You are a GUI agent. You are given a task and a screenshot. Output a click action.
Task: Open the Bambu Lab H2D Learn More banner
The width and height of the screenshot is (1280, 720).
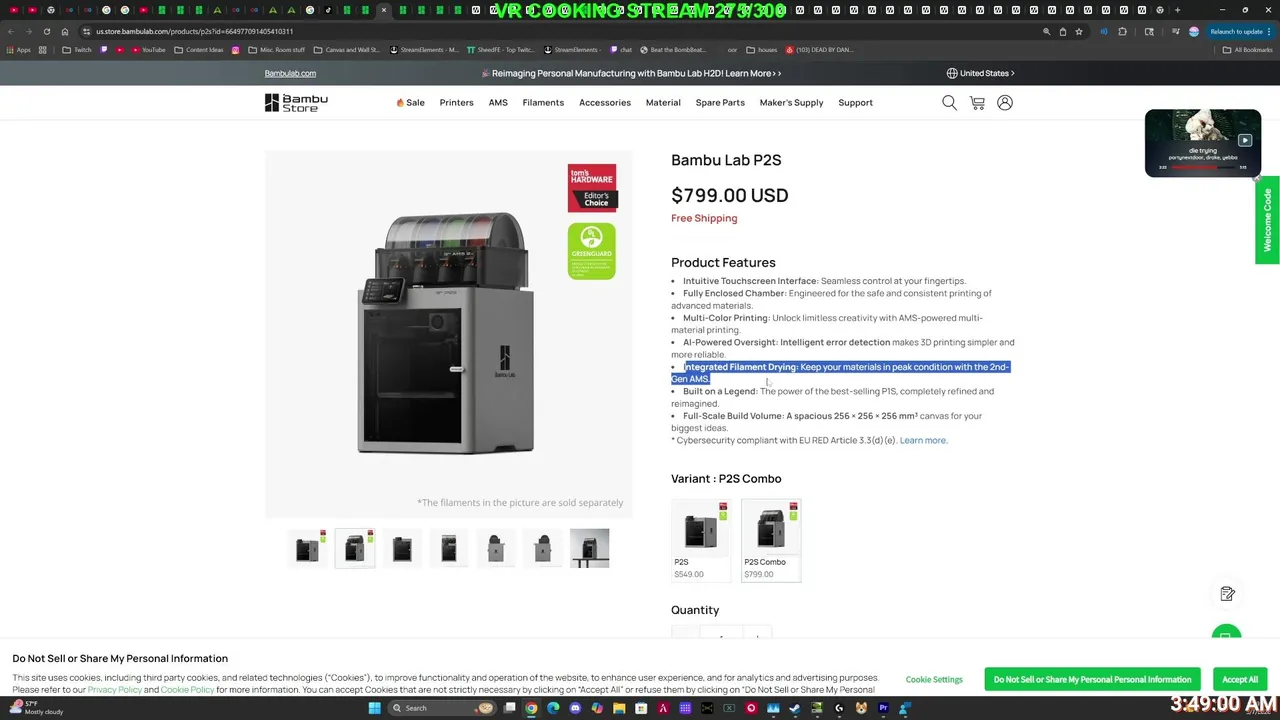coord(631,73)
